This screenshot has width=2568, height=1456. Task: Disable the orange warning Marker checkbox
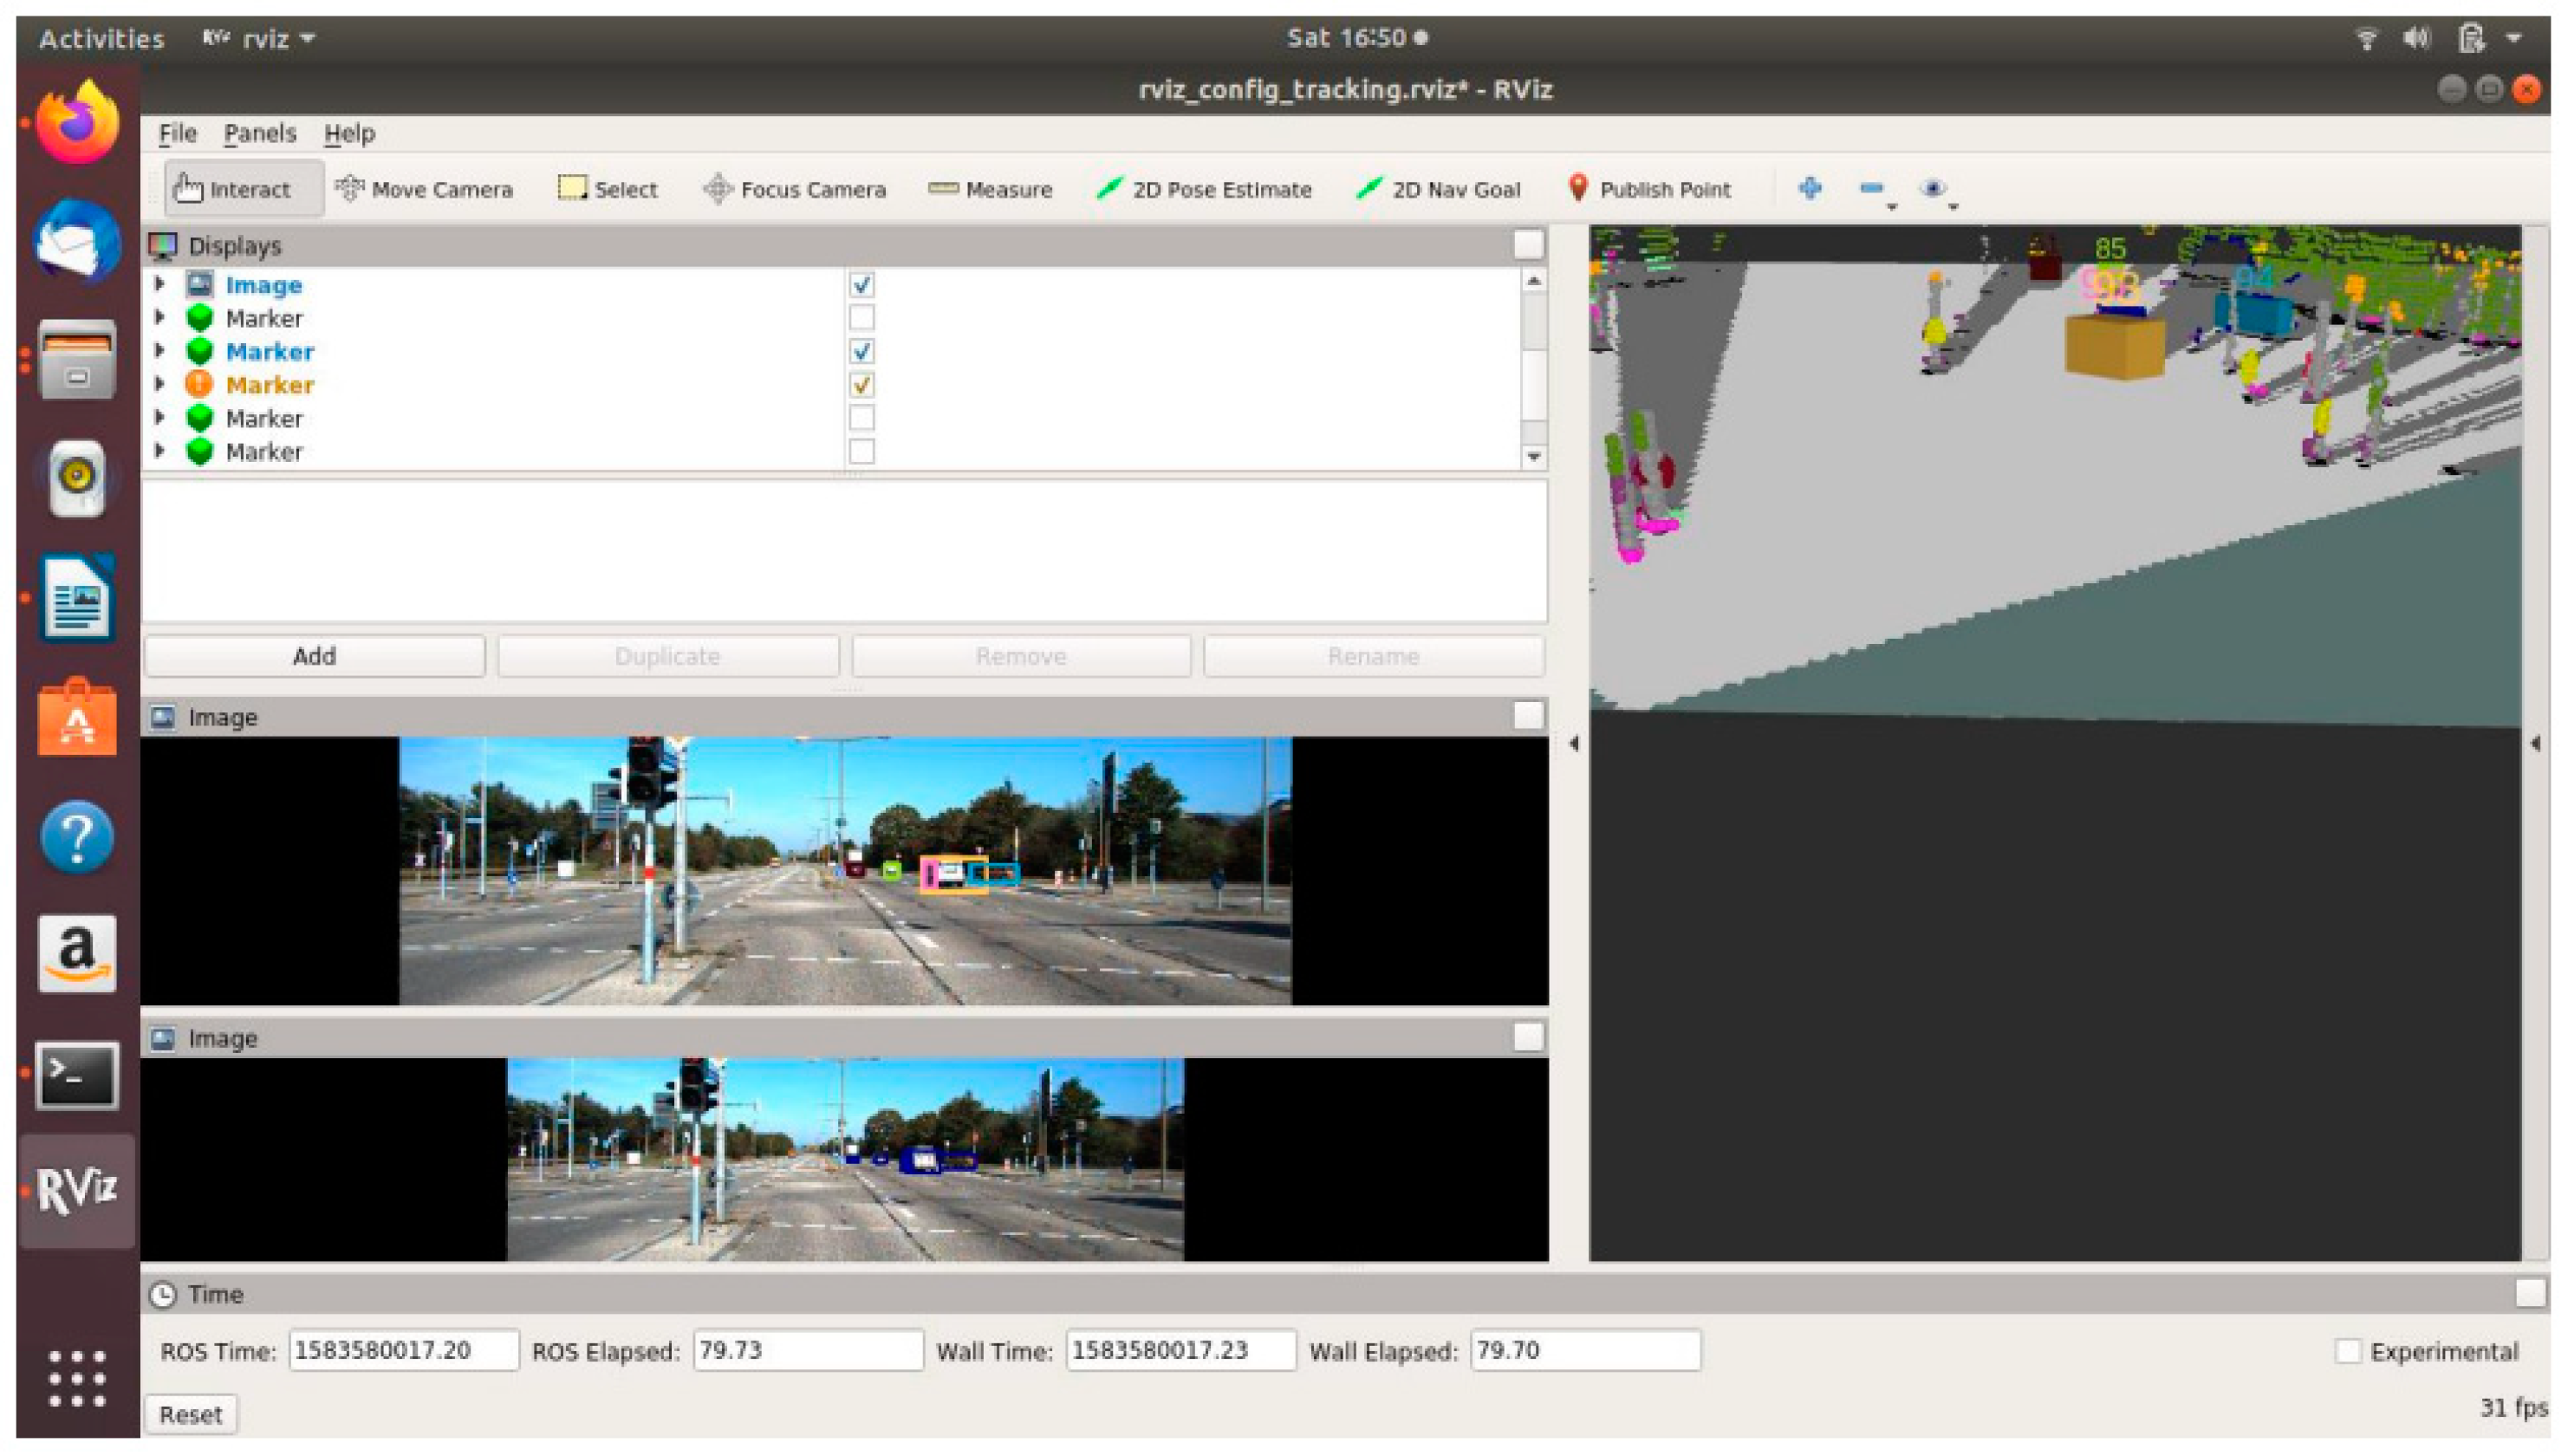click(861, 385)
